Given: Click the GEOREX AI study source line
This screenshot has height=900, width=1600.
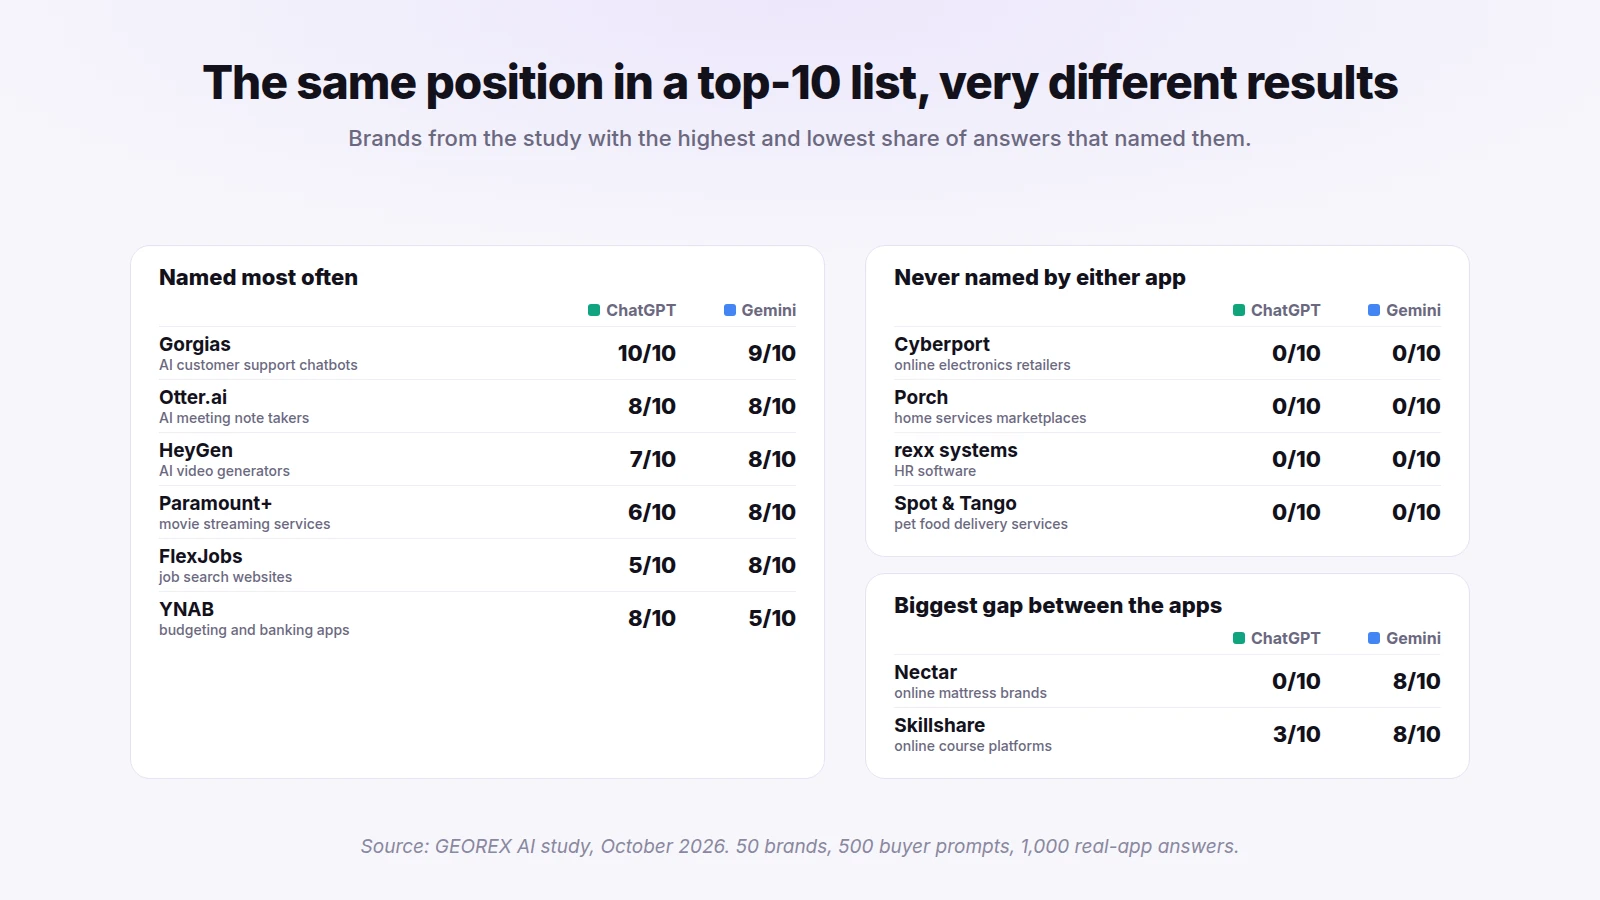Looking at the screenshot, I should click(800, 846).
